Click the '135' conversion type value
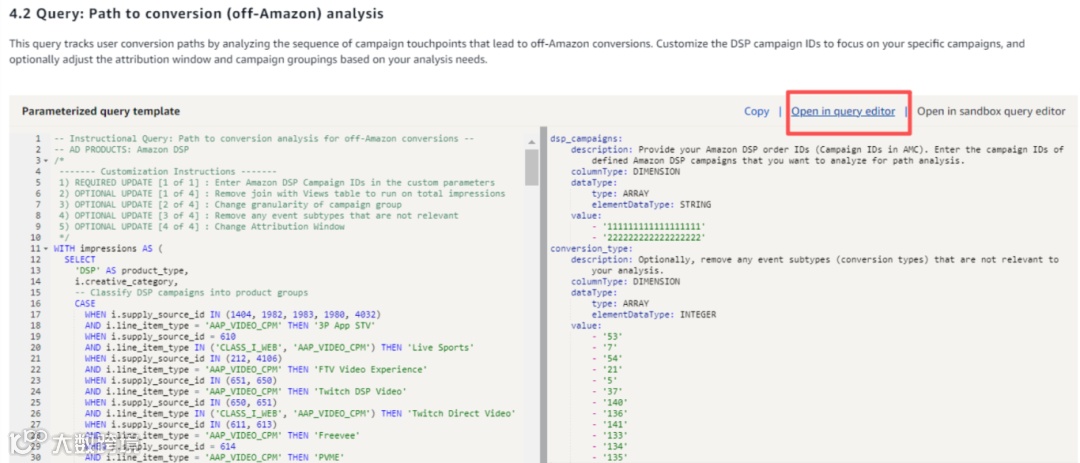 [614, 458]
